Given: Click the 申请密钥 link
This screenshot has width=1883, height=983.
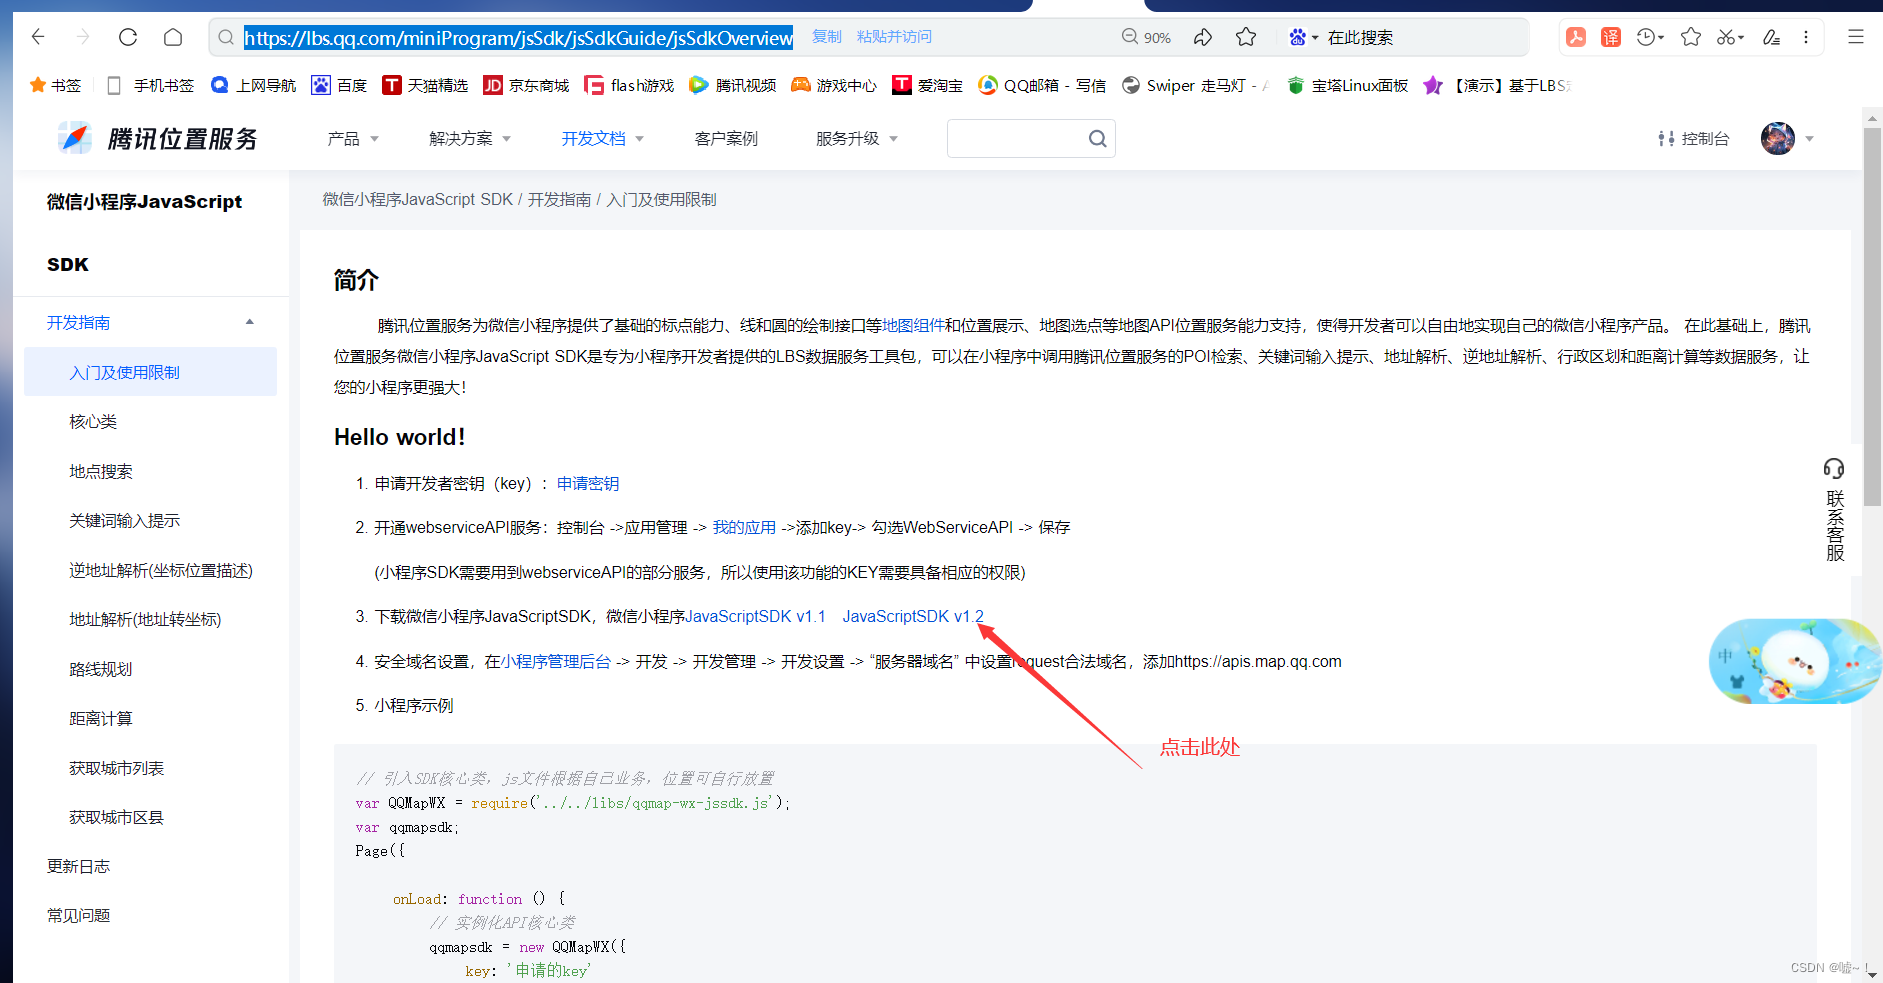Looking at the screenshot, I should click(x=588, y=483).
